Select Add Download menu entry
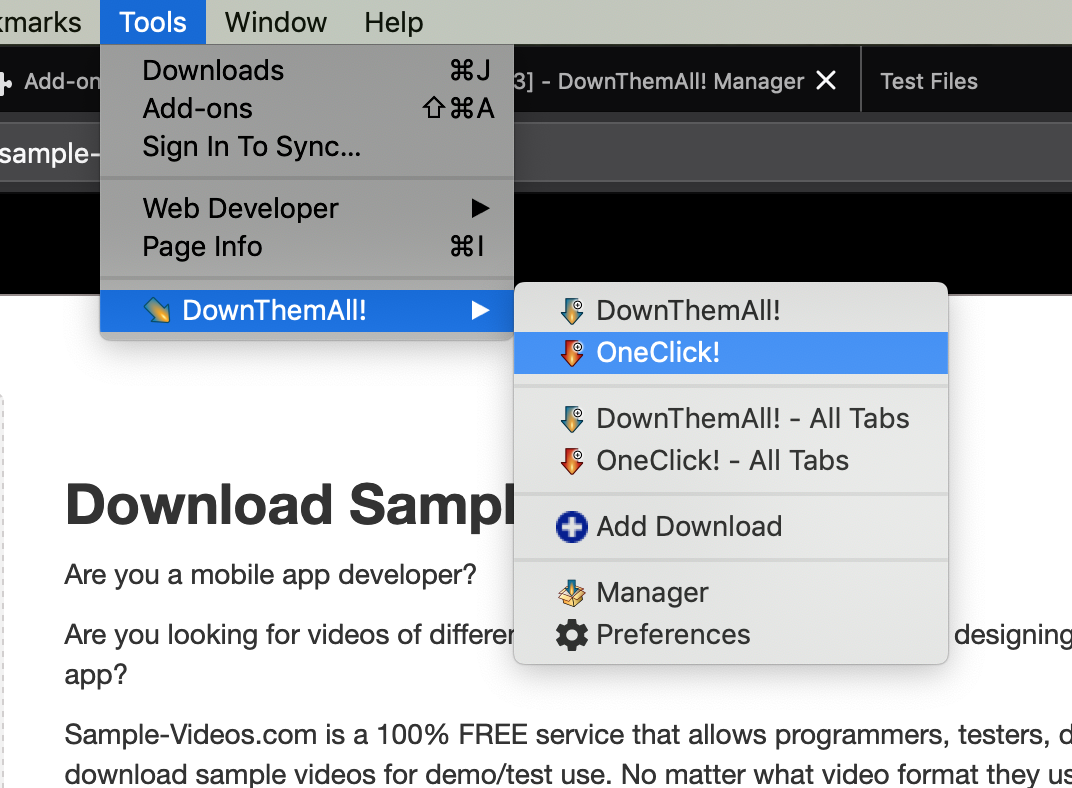Screen dimensions: 1072x788 [730, 527]
